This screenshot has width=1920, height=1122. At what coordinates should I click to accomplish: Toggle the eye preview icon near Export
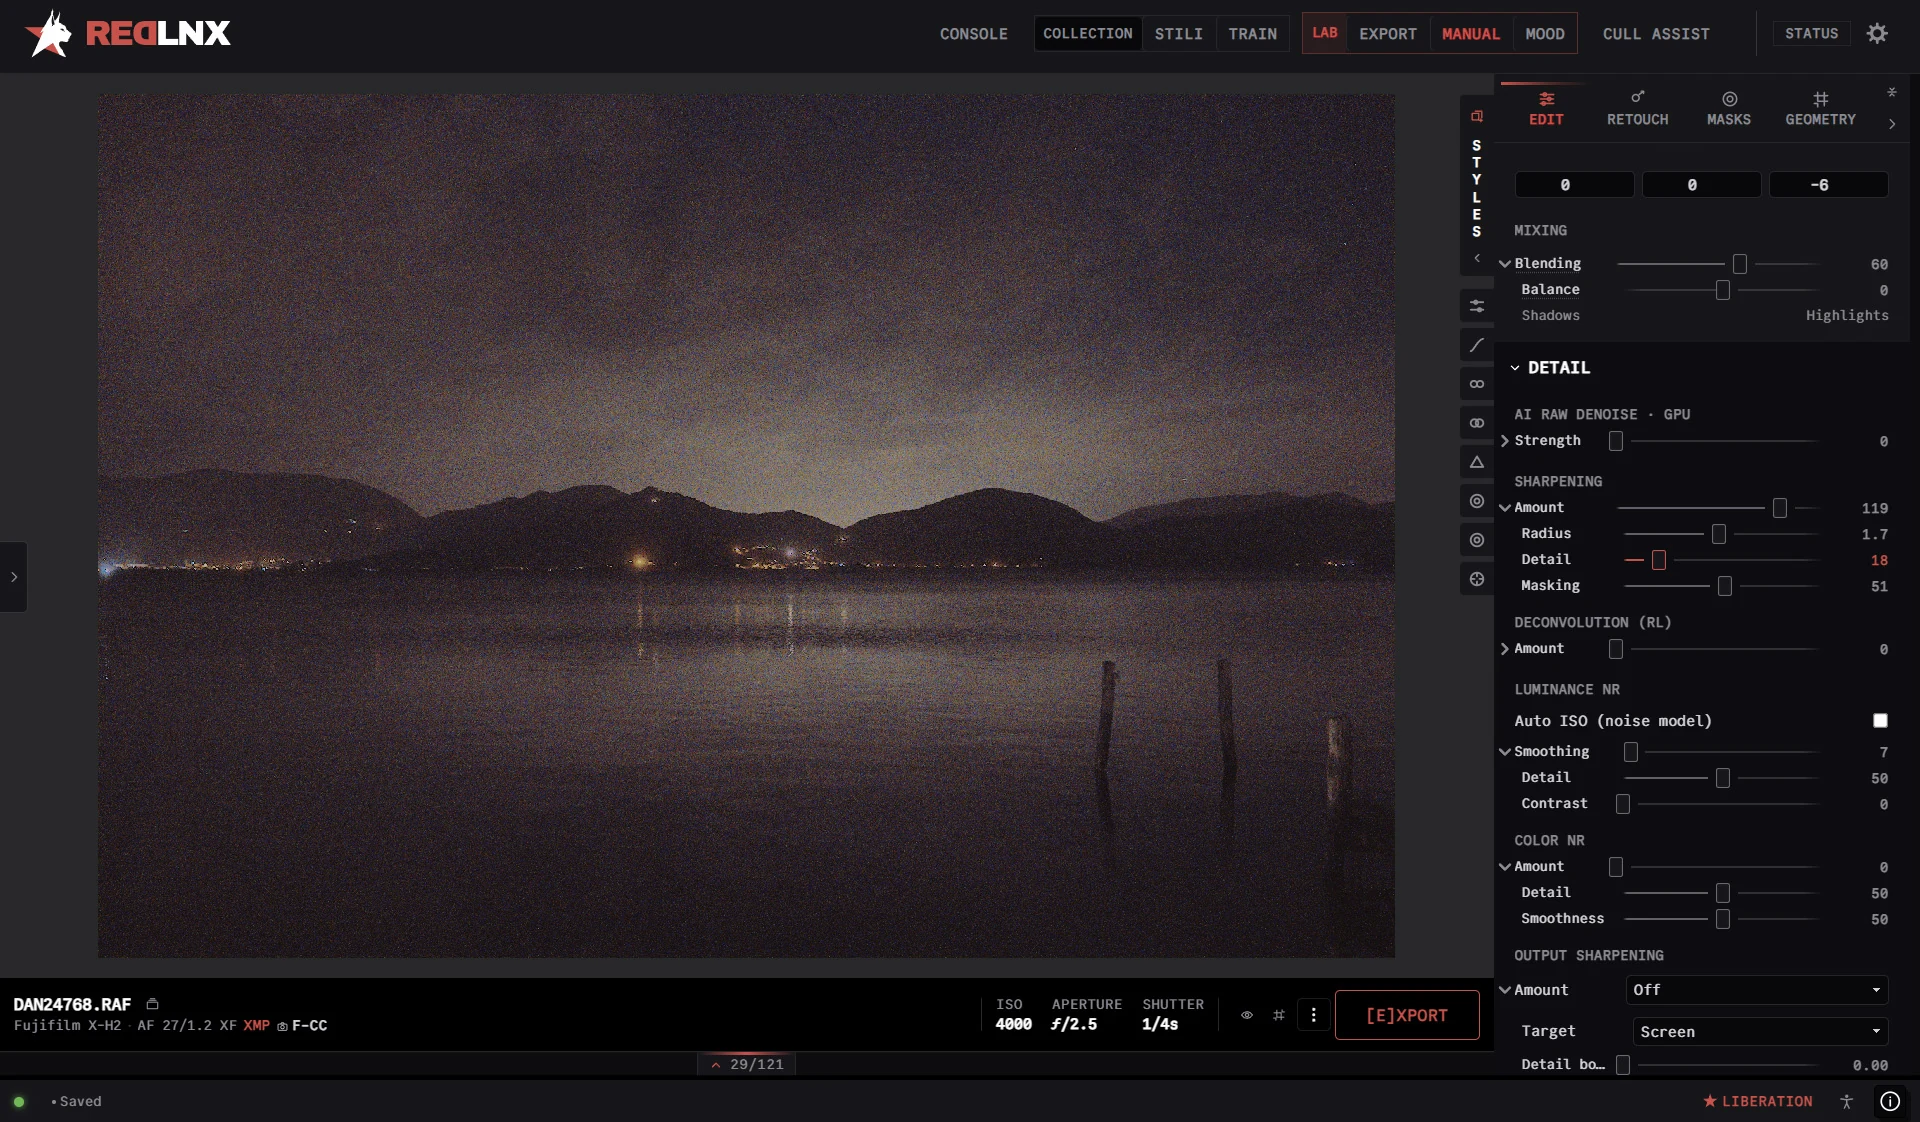[x=1246, y=1015]
